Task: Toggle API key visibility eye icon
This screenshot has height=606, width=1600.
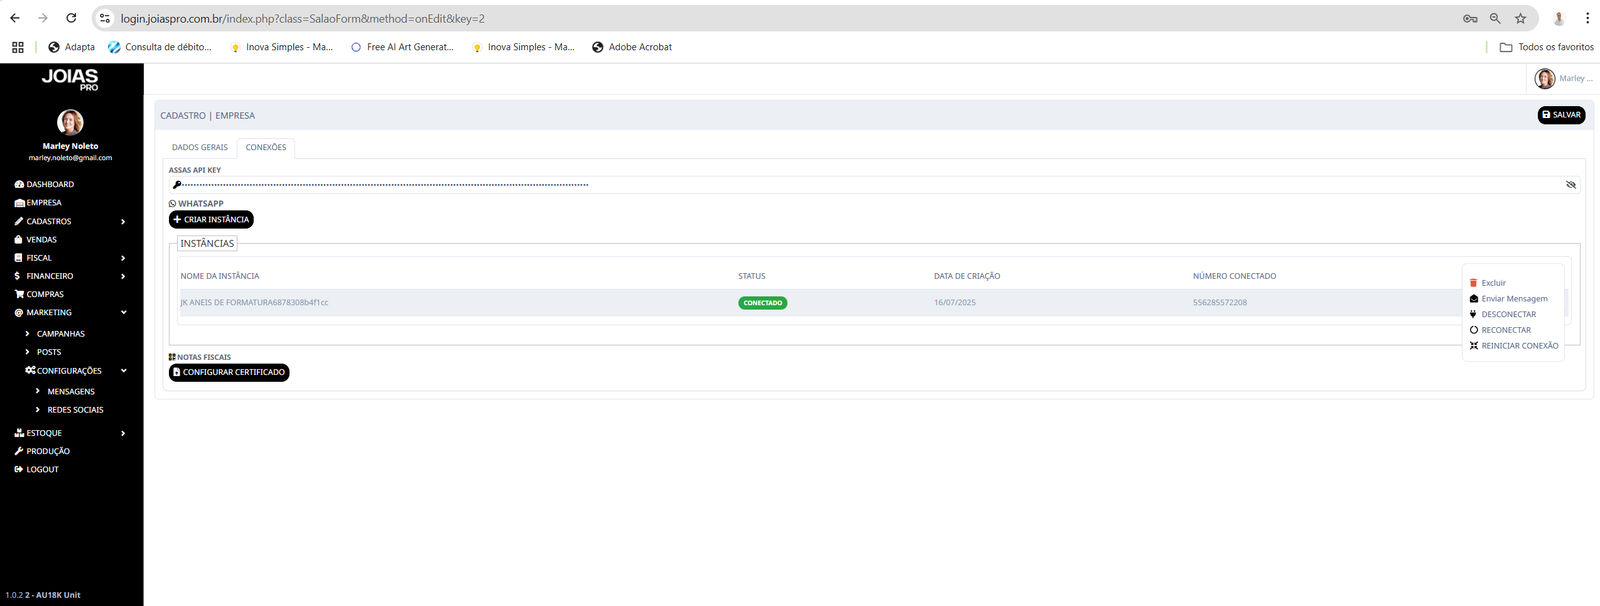Action: click(1570, 185)
